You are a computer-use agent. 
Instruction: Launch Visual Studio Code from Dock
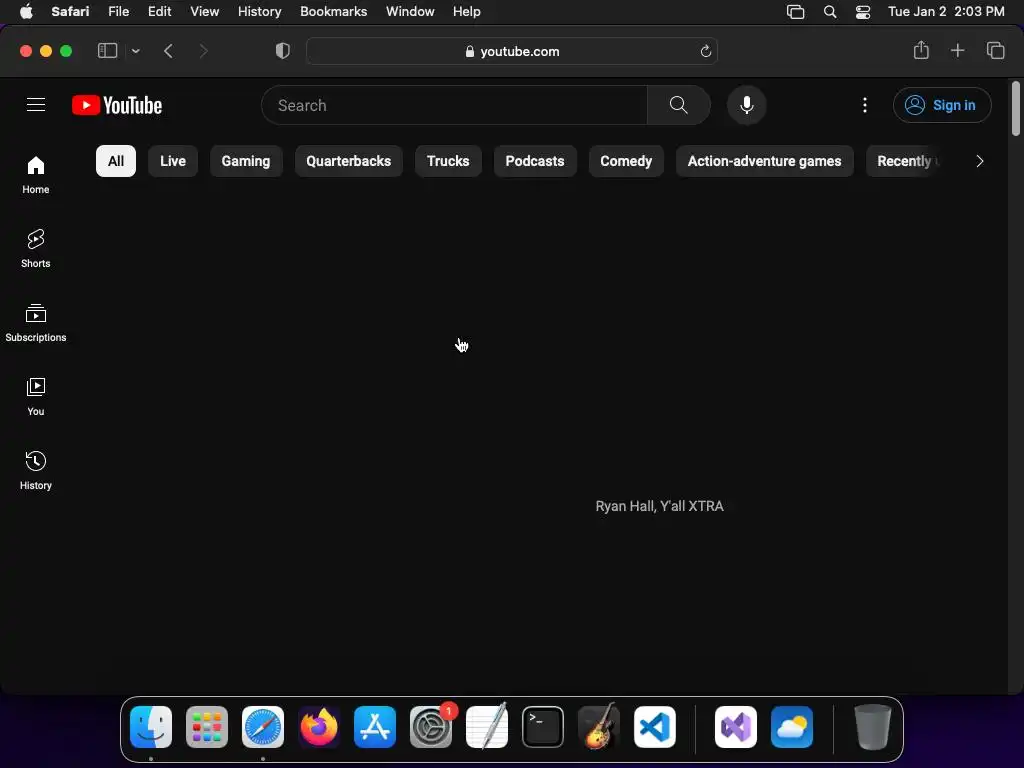click(655, 727)
